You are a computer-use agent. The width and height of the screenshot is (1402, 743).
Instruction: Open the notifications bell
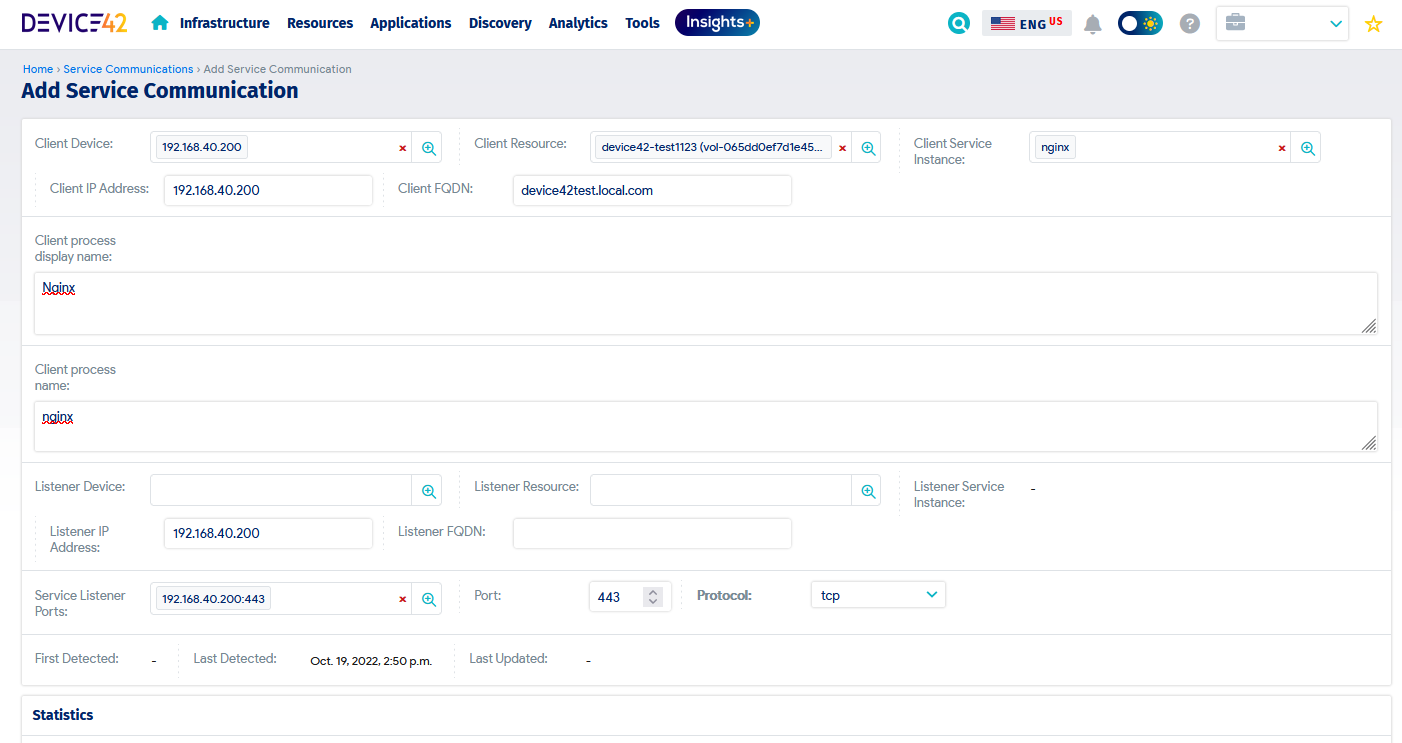(x=1093, y=24)
